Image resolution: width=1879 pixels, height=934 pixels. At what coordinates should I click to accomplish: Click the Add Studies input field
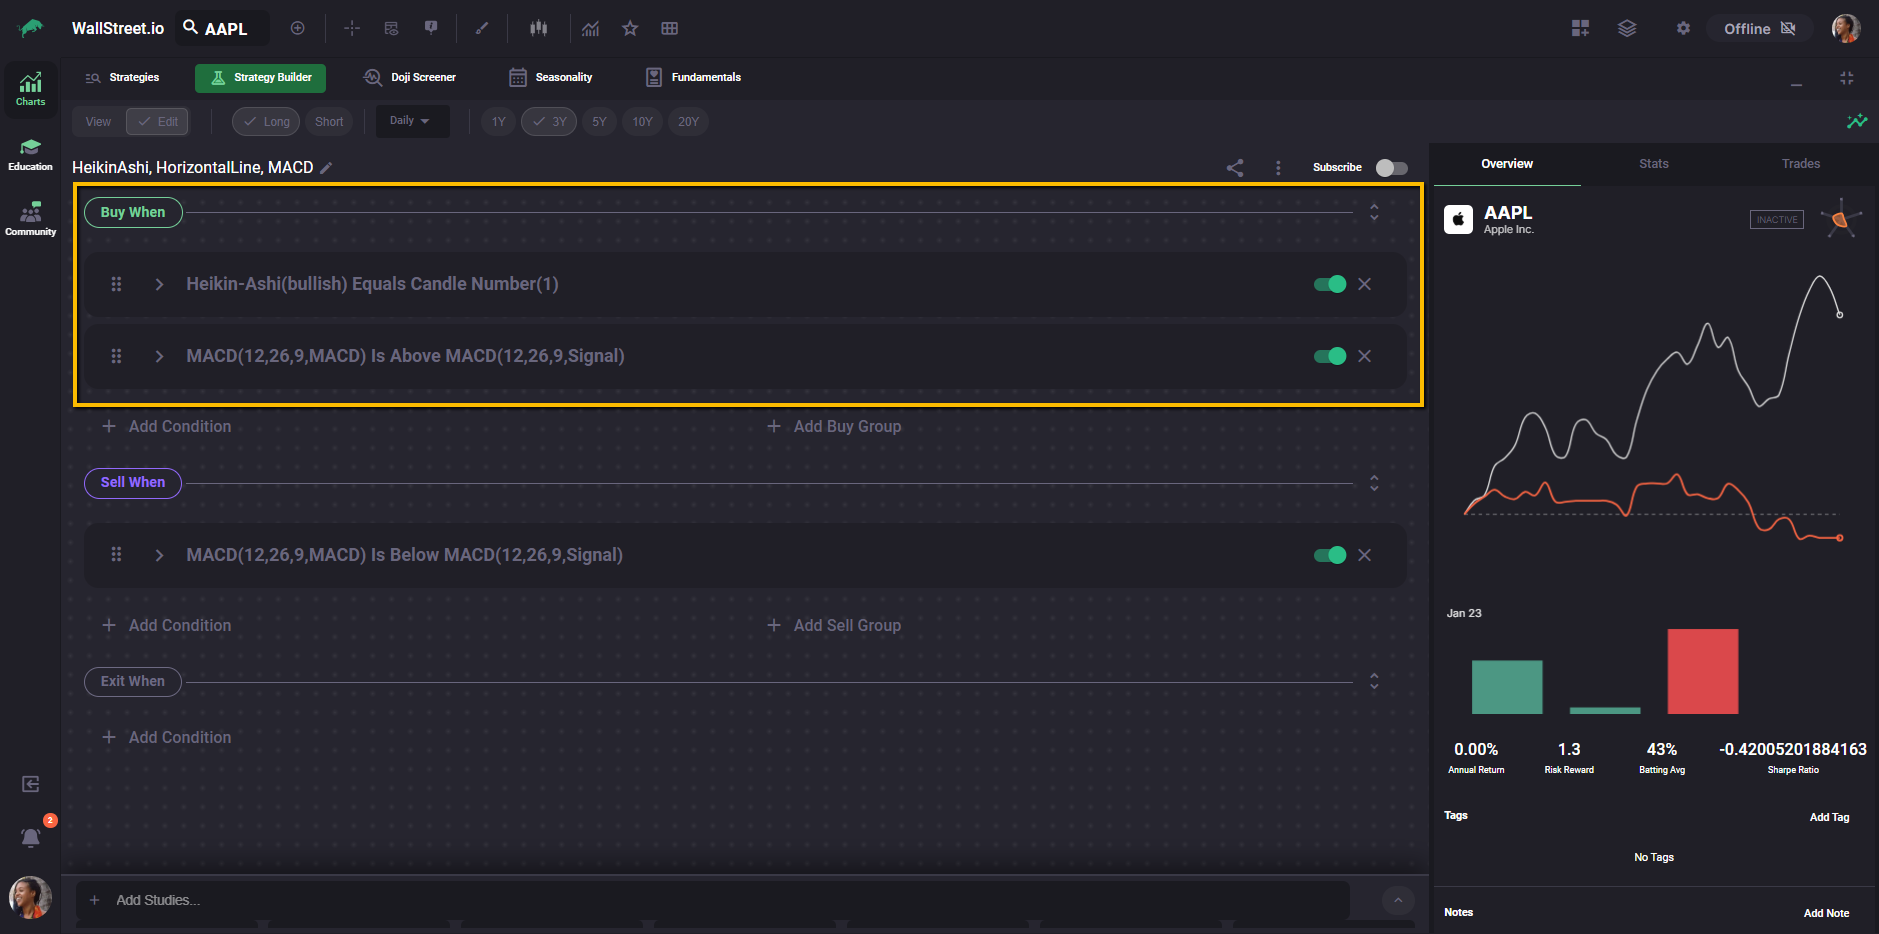point(700,900)
